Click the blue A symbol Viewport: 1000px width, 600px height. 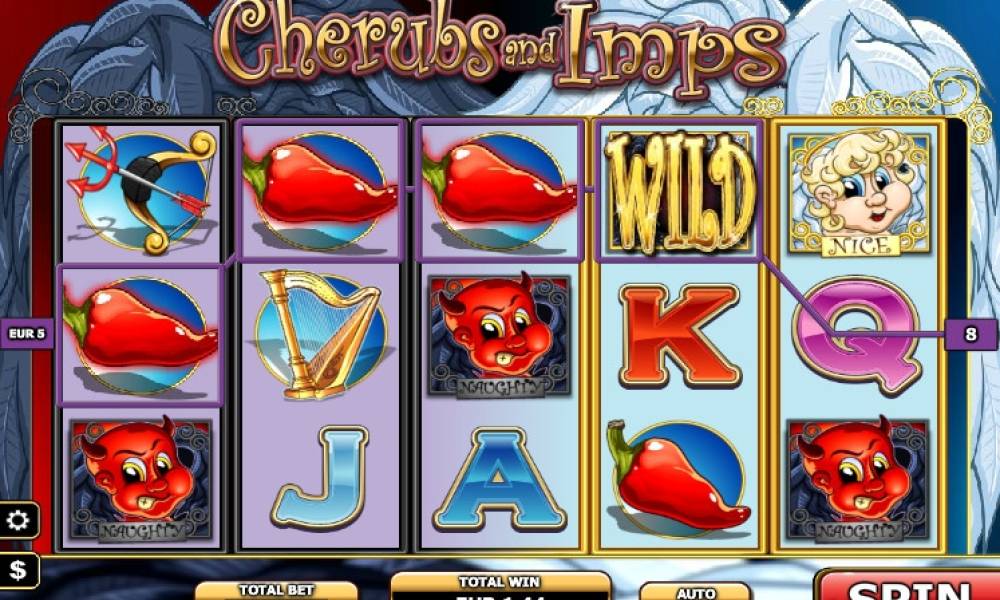[x=499, y=479]
